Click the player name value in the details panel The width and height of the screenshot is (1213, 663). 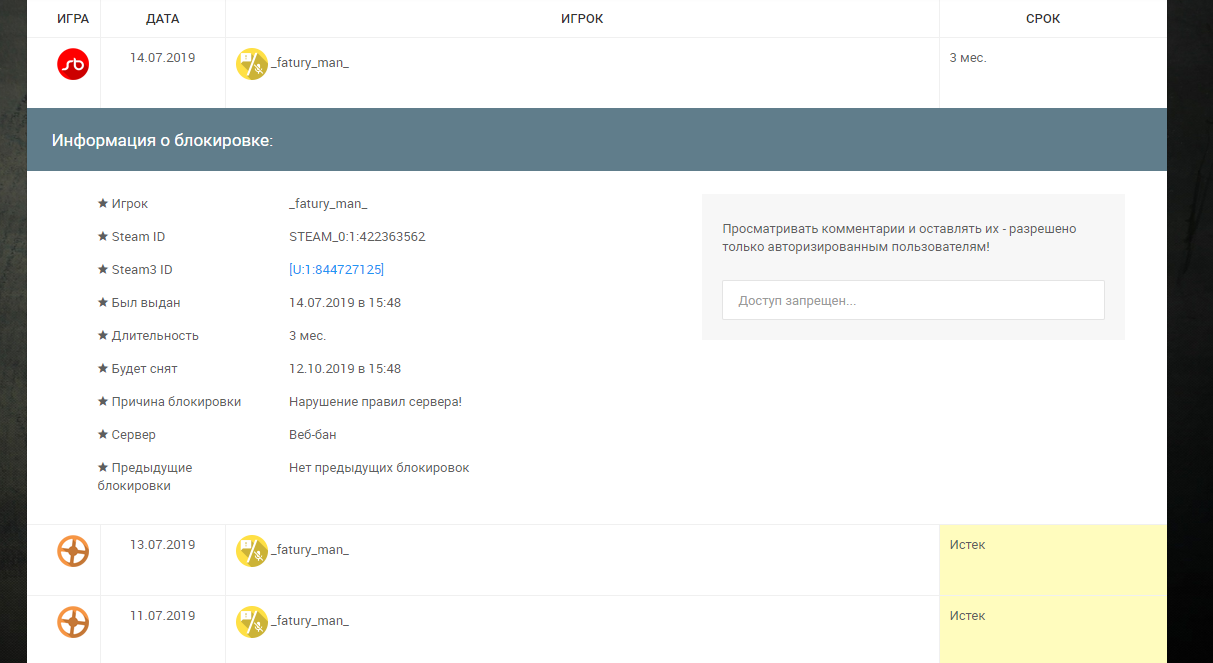click(x=328, y=204)
